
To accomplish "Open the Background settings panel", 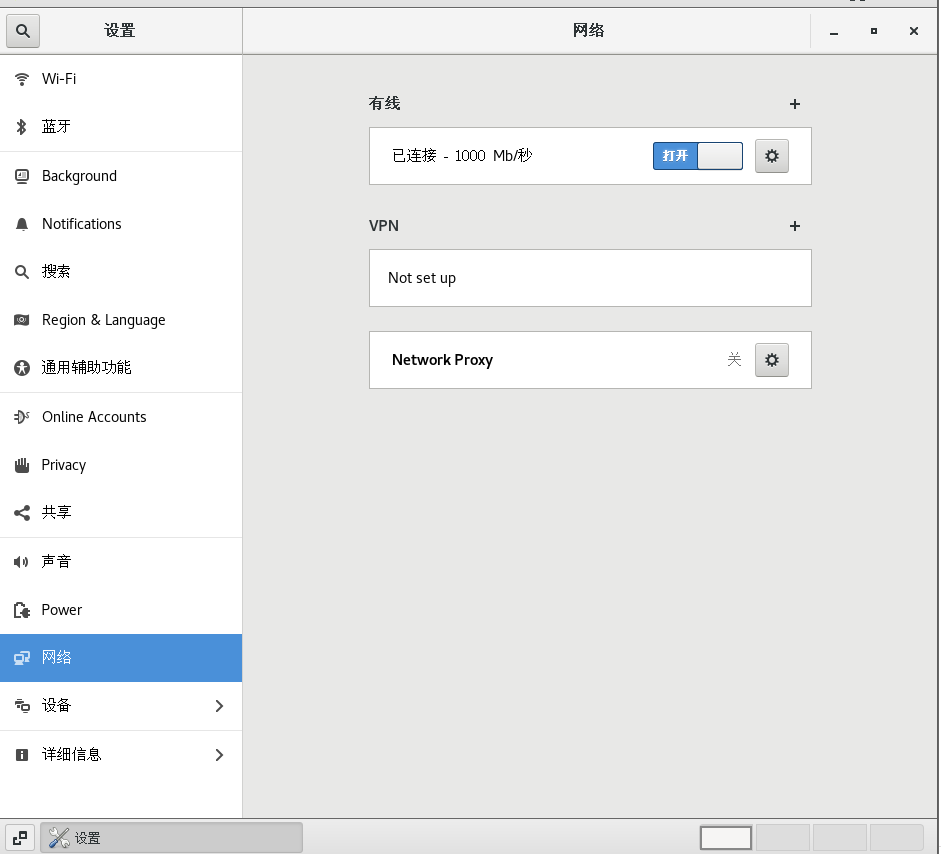I will click(x=121, y=176).
